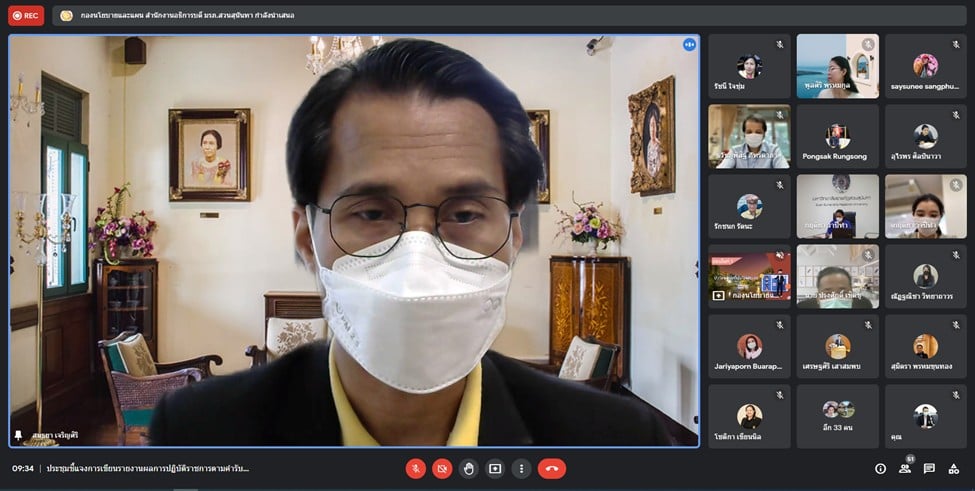Click the pin icon on the main video
The image size is (975, 491).
[18, 435]
